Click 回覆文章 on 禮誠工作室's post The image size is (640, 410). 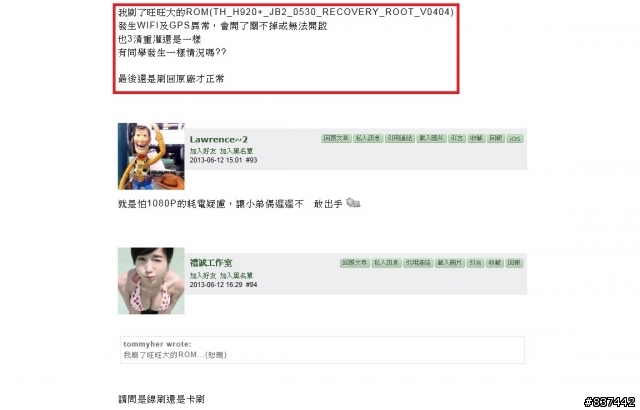coord(355,263)
